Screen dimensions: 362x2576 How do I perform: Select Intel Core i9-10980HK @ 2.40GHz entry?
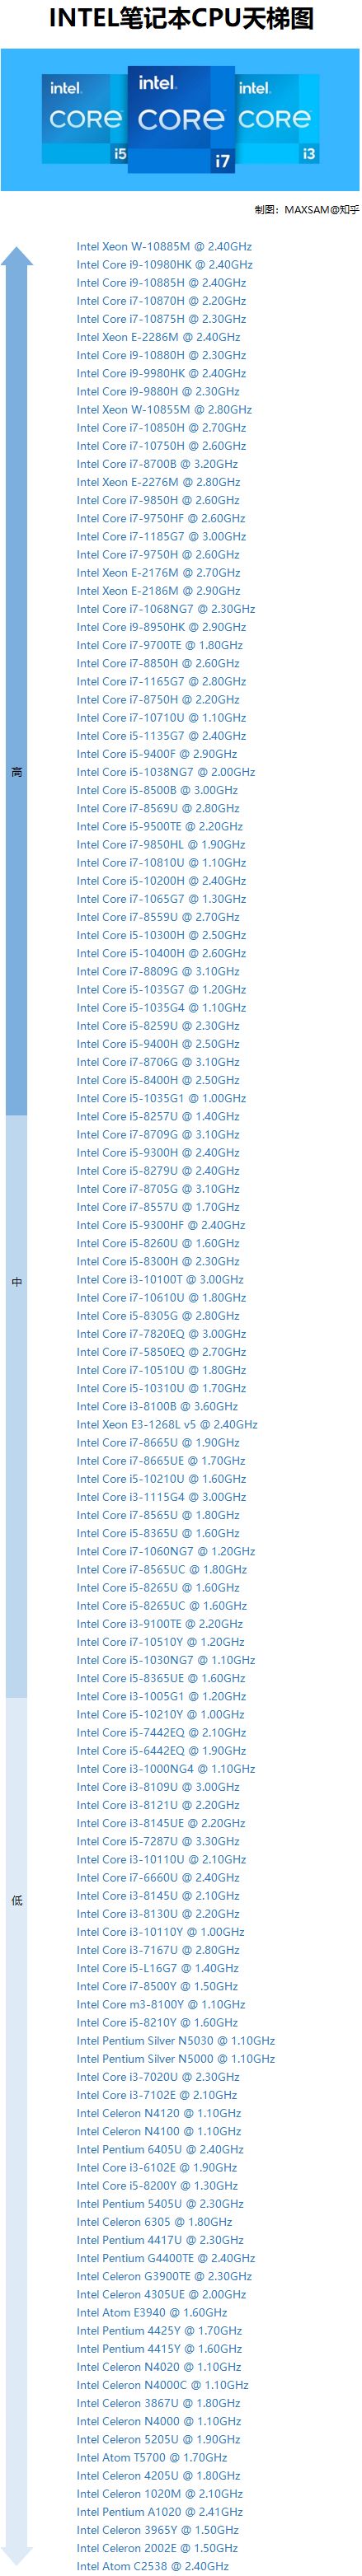tap(164, 265)
